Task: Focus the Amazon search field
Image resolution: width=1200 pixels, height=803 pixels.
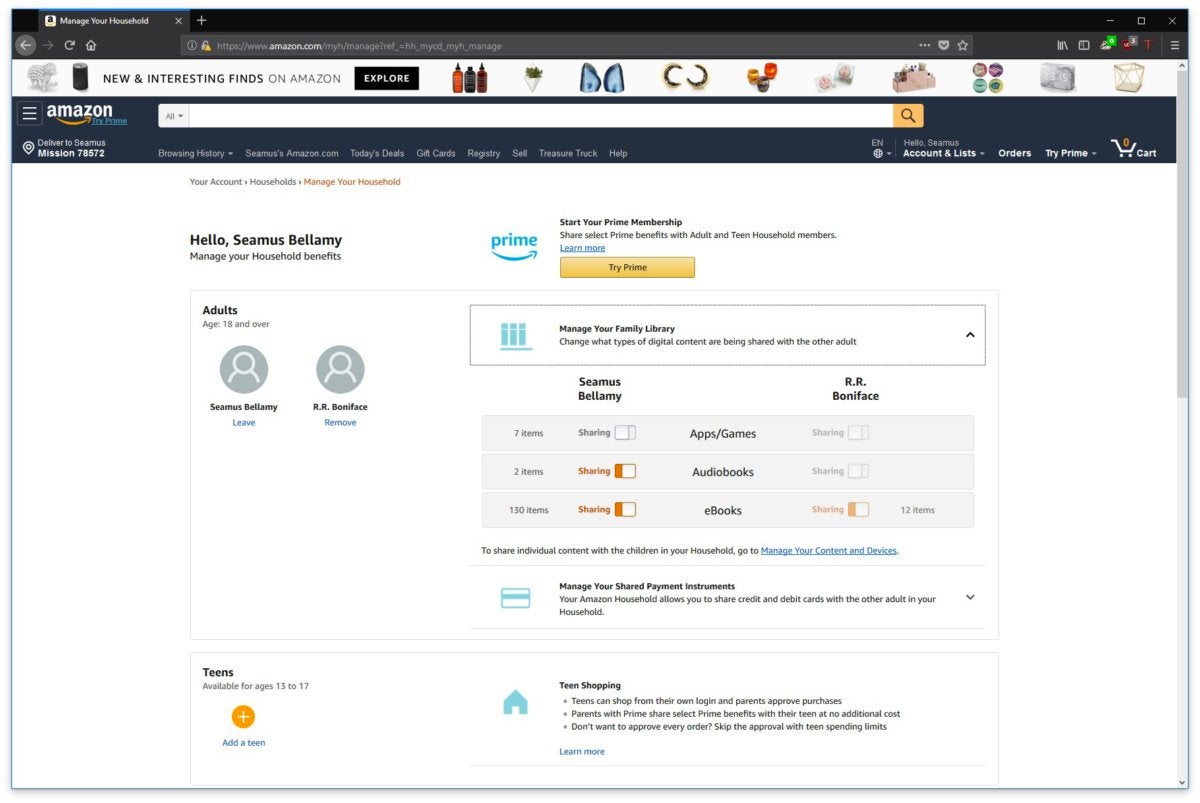Action: (x=542, y=116)
